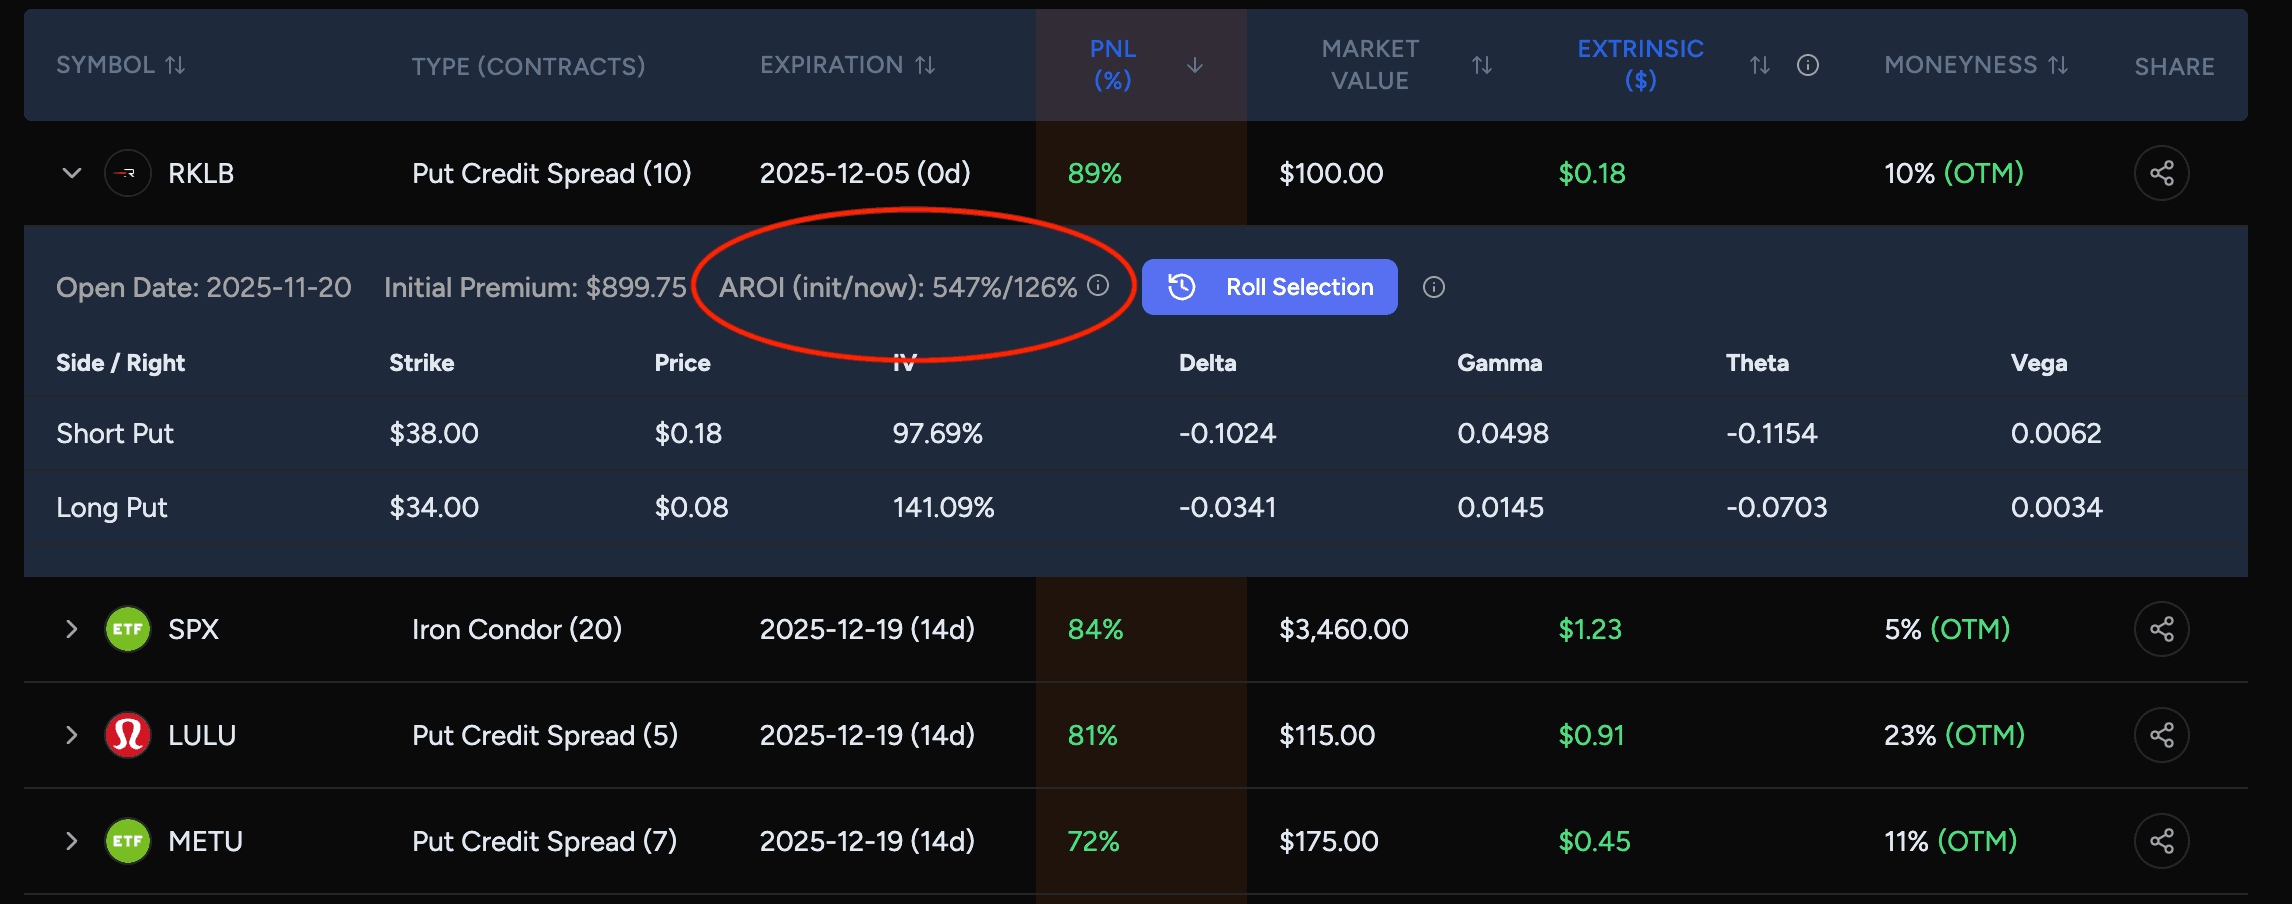Select the LULU brand logo icon
The image size is (2292, 904).
point(127,735)
